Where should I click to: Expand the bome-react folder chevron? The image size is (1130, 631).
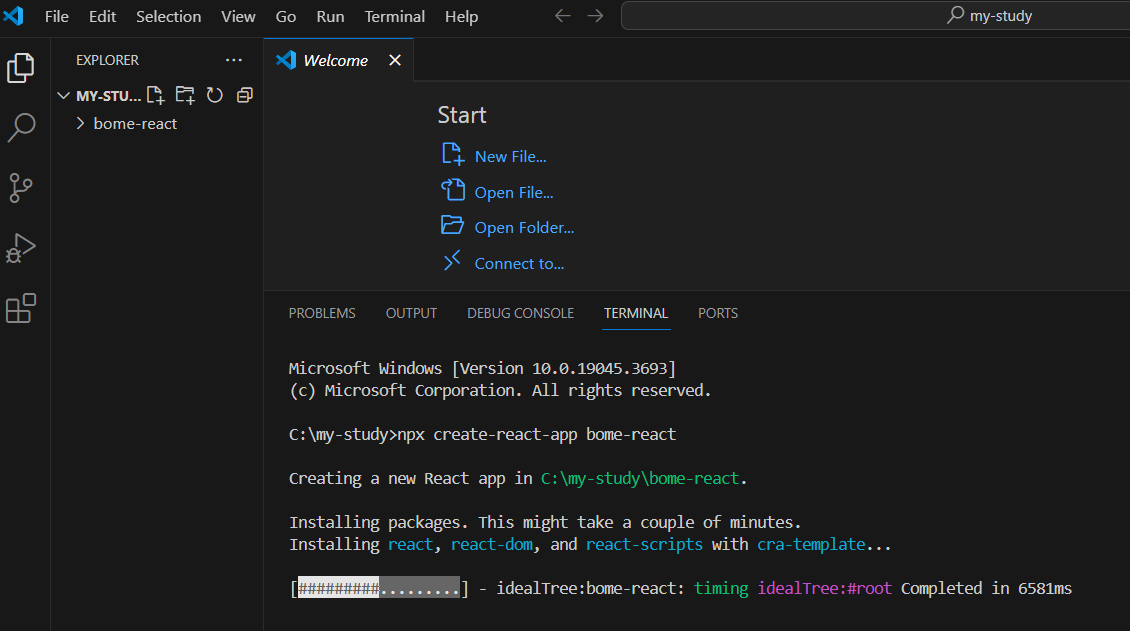click(80, 124)
